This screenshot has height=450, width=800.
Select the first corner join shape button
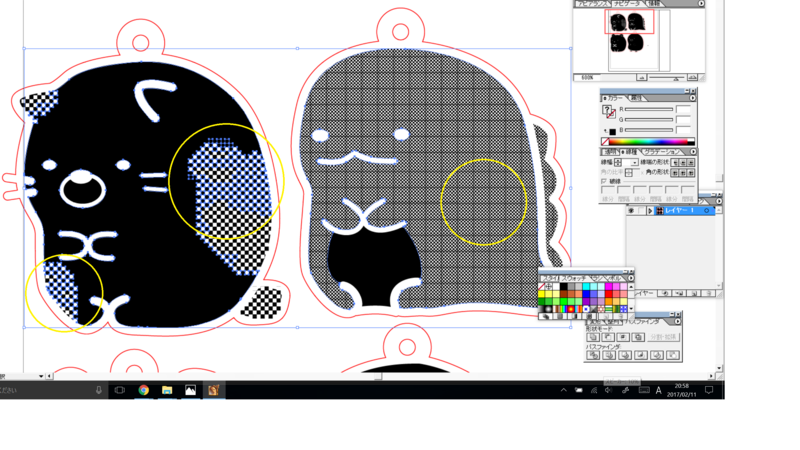tap(675, 172)
